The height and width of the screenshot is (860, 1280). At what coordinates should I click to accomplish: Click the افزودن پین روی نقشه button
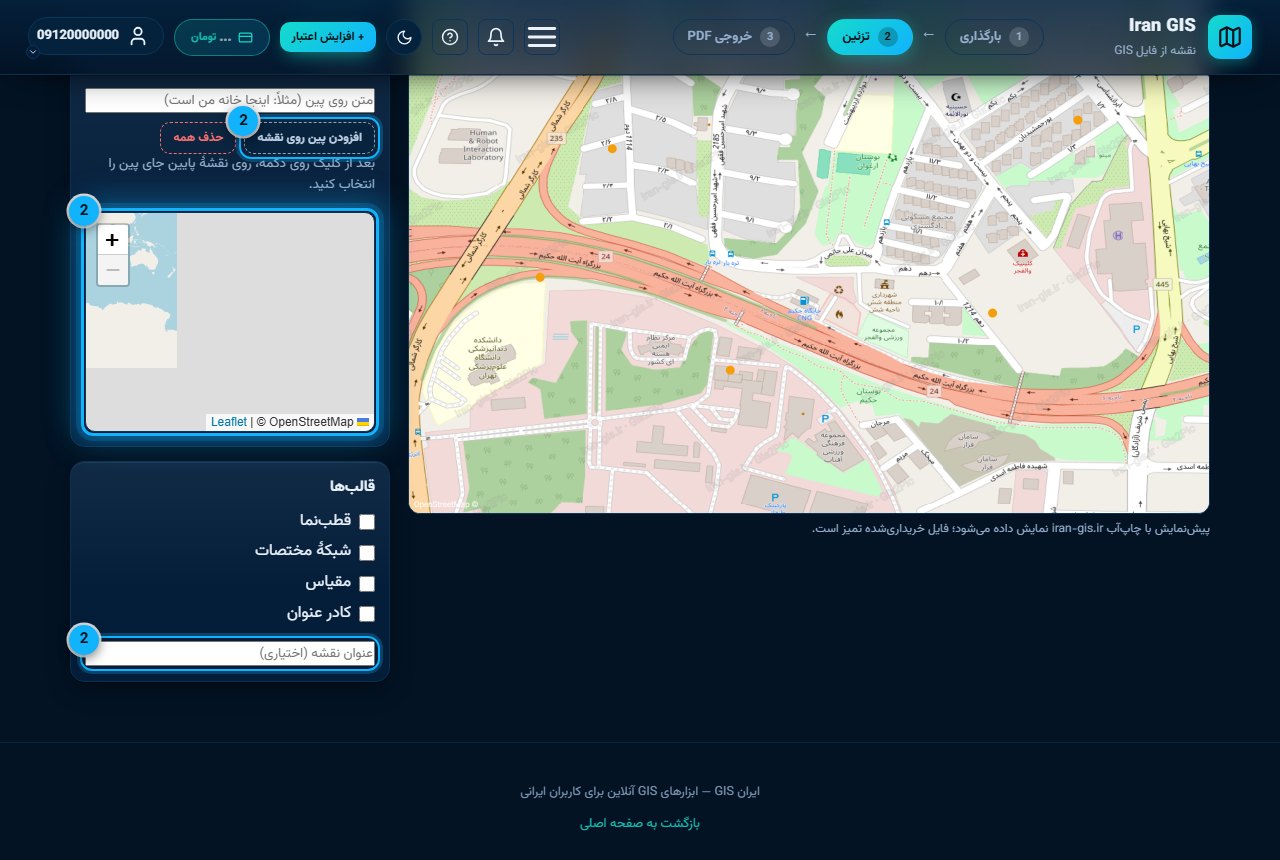pos(309,137)
